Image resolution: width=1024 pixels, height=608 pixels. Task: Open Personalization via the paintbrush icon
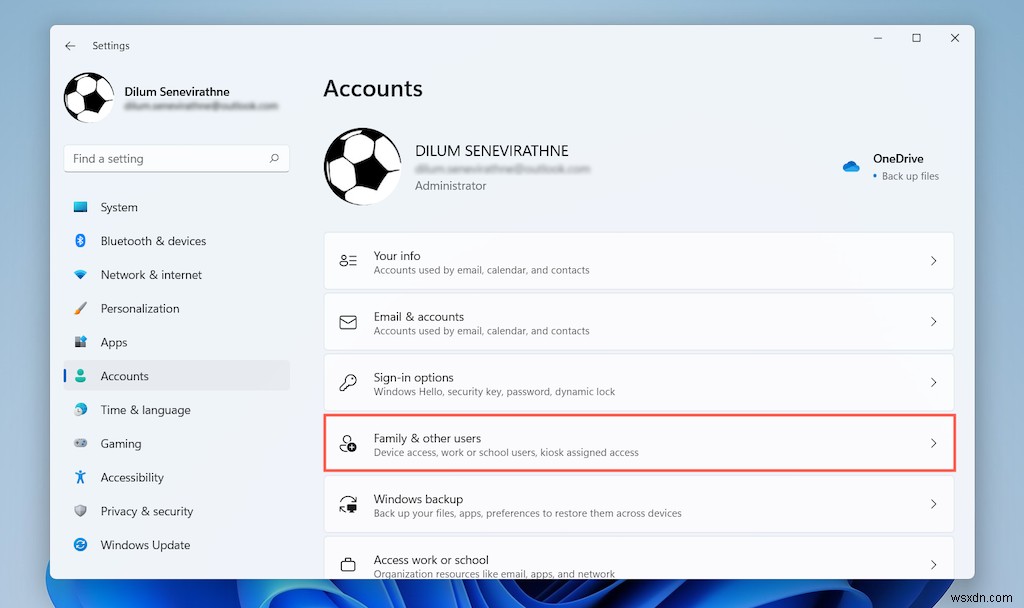(80, 308)
